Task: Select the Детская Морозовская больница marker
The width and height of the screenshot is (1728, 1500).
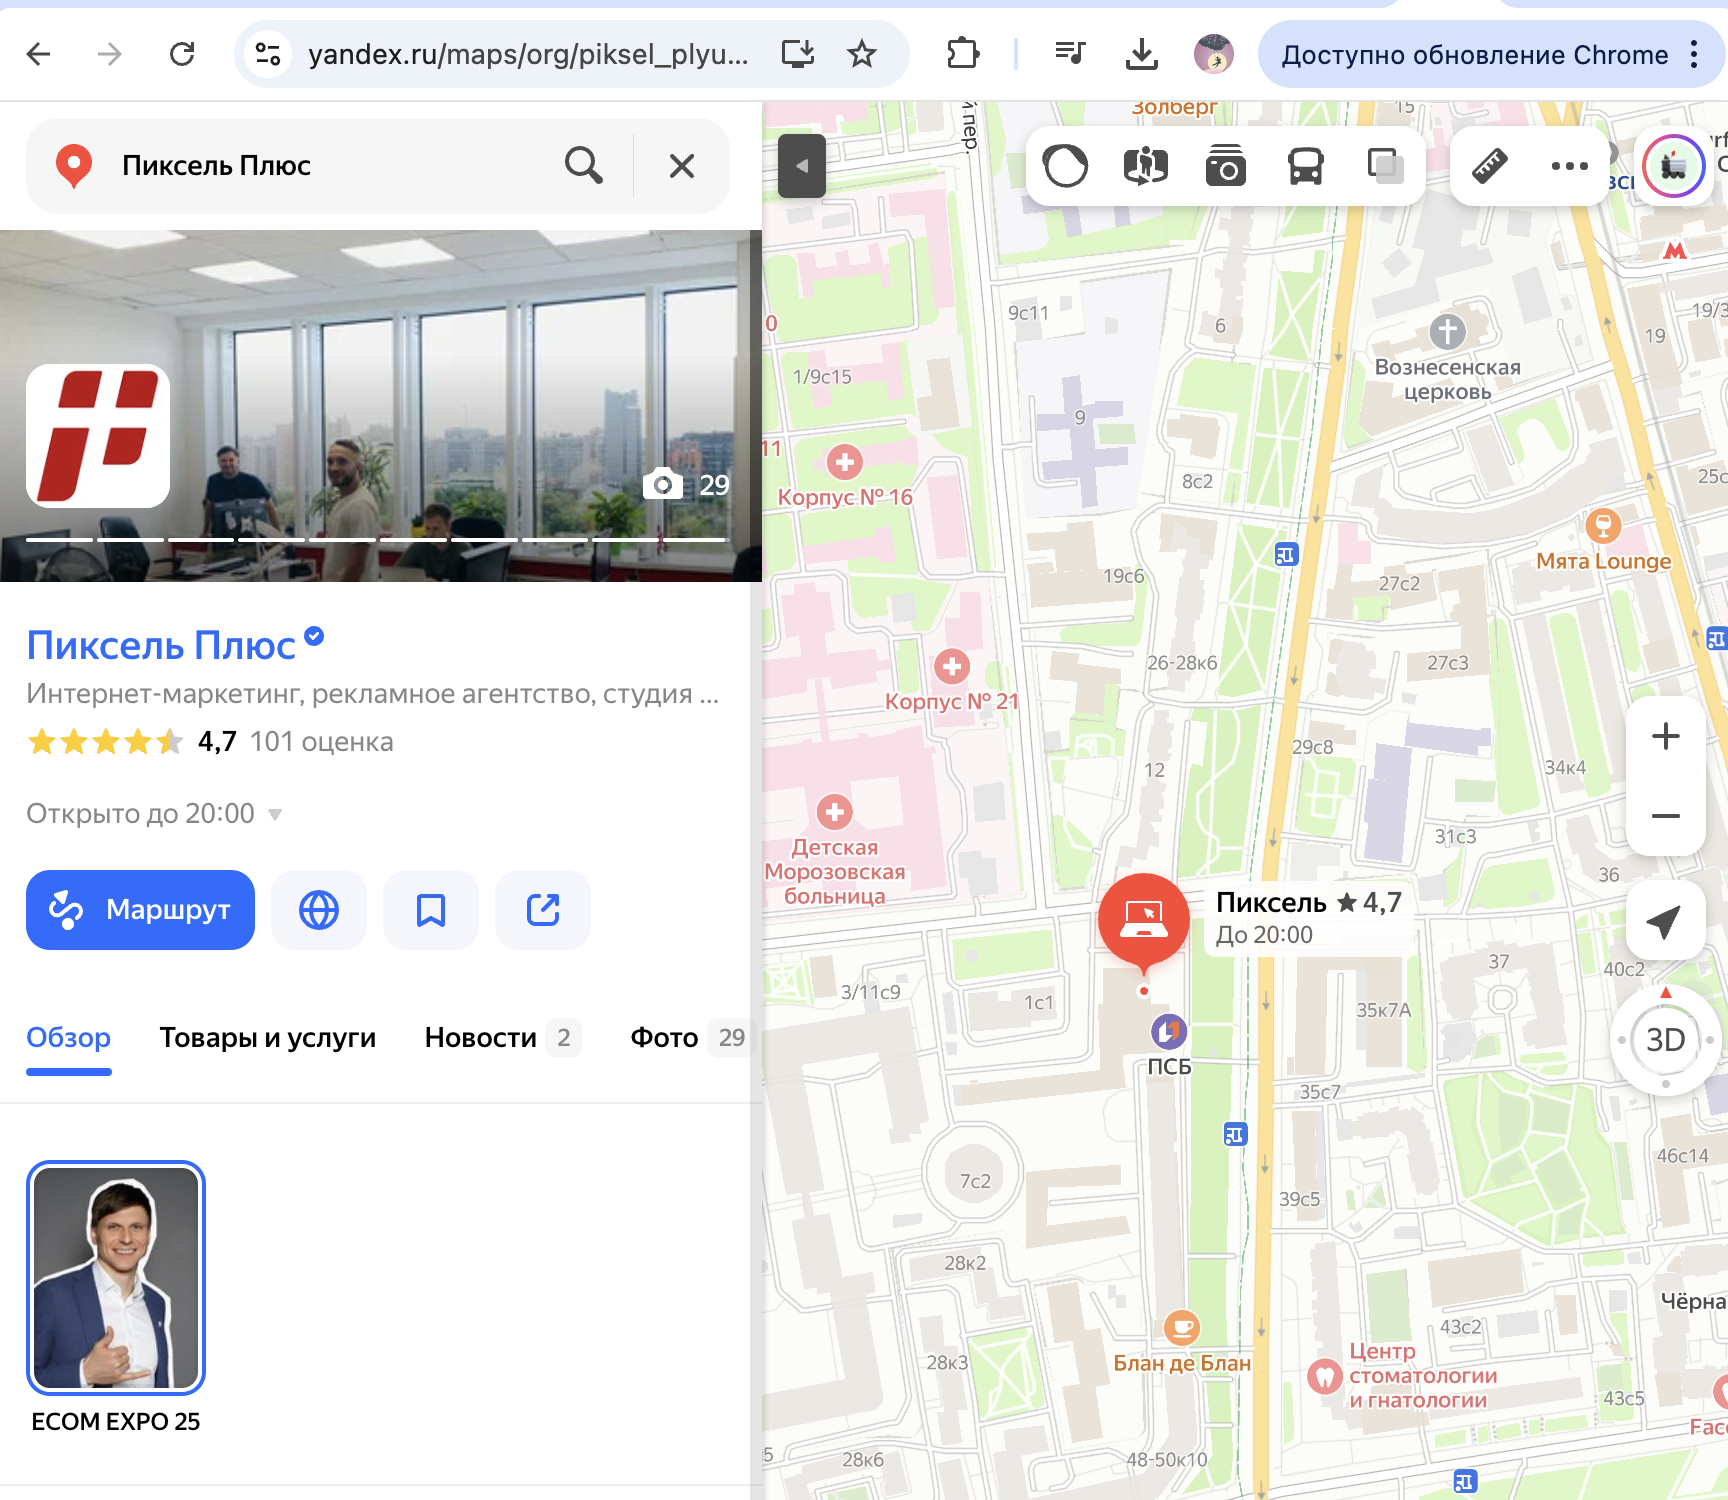Action: point(835,812)
